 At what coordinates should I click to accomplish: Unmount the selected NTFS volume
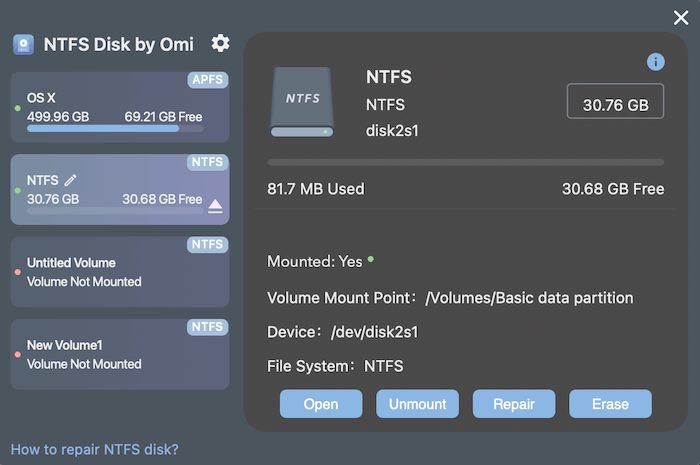click(417, 404)
